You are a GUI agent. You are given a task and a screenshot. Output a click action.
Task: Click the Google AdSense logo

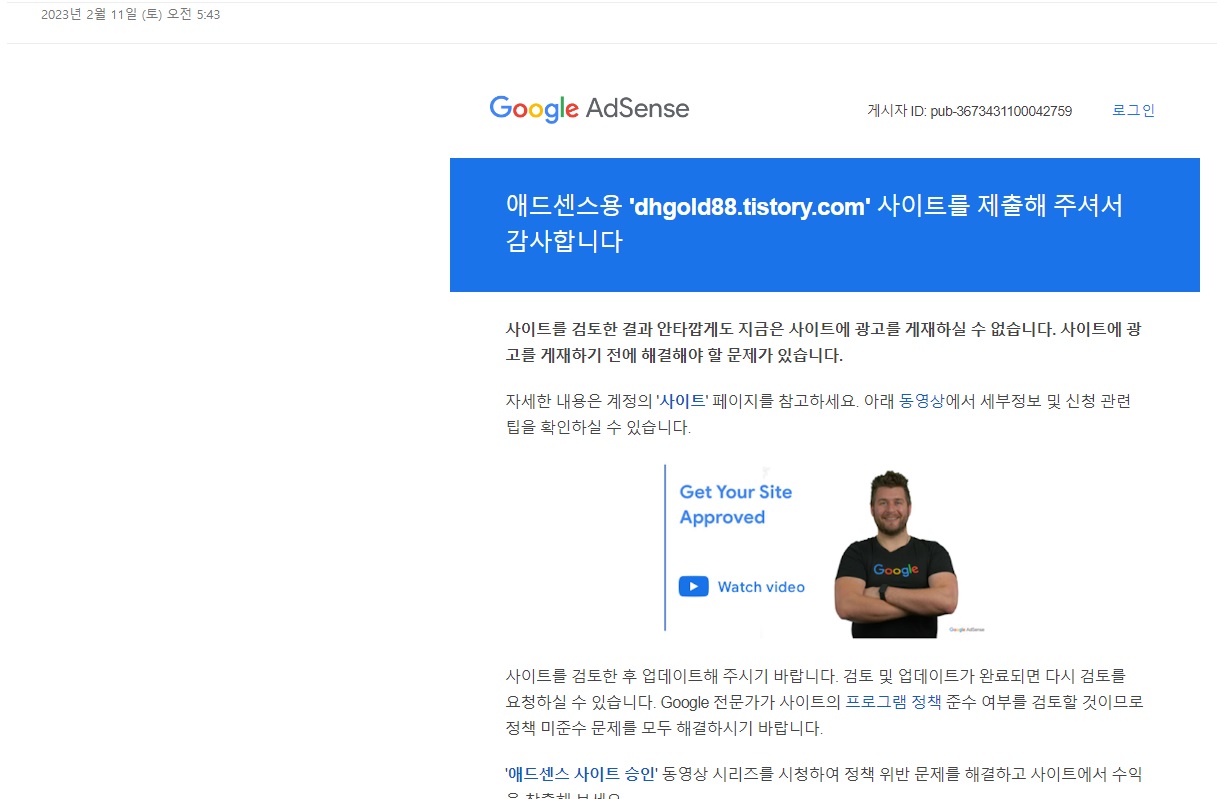point(589,109)
